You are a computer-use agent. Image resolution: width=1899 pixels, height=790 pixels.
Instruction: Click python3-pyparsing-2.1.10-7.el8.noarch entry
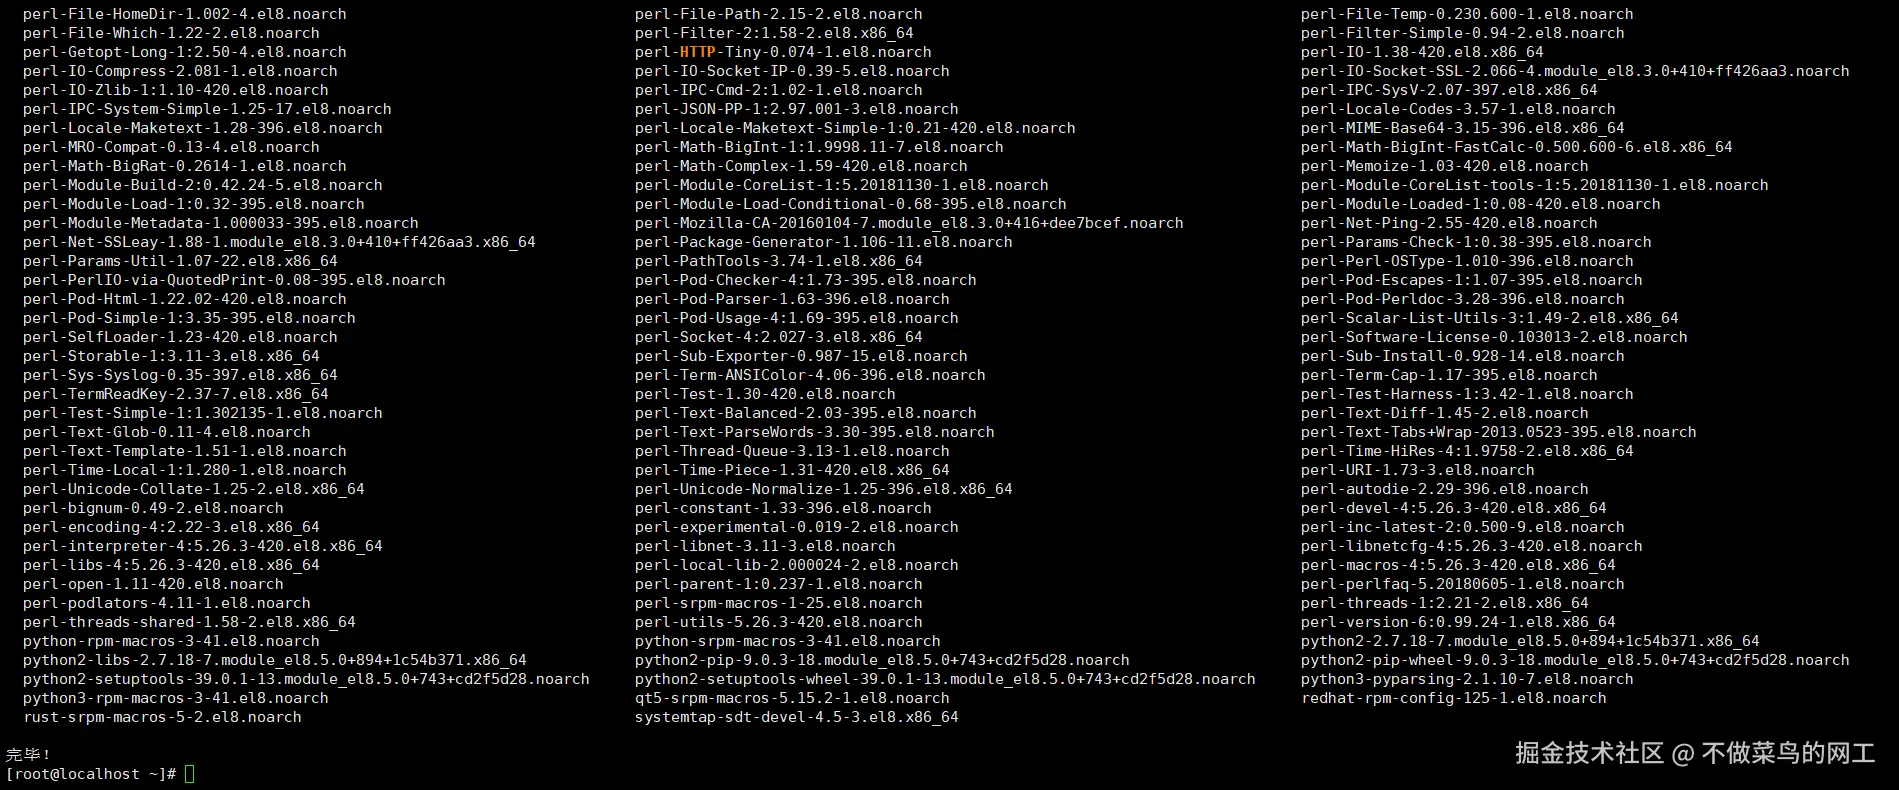tap(1467, 679)
